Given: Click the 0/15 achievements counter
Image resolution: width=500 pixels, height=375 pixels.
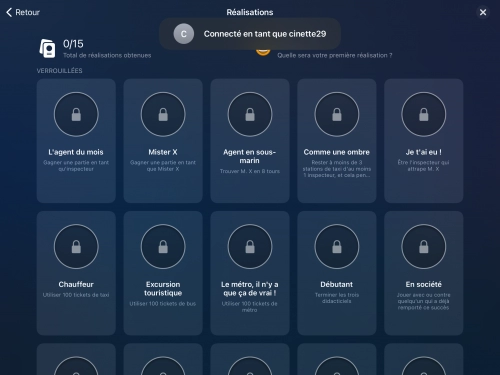Looking at the screenshot, I should point(73,44).
